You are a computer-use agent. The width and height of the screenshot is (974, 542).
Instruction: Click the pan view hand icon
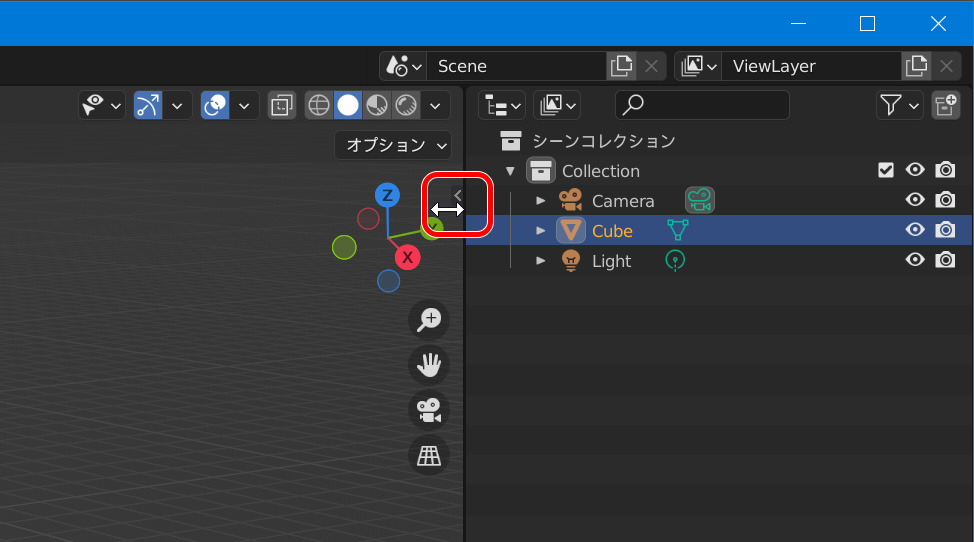[429, 365]
